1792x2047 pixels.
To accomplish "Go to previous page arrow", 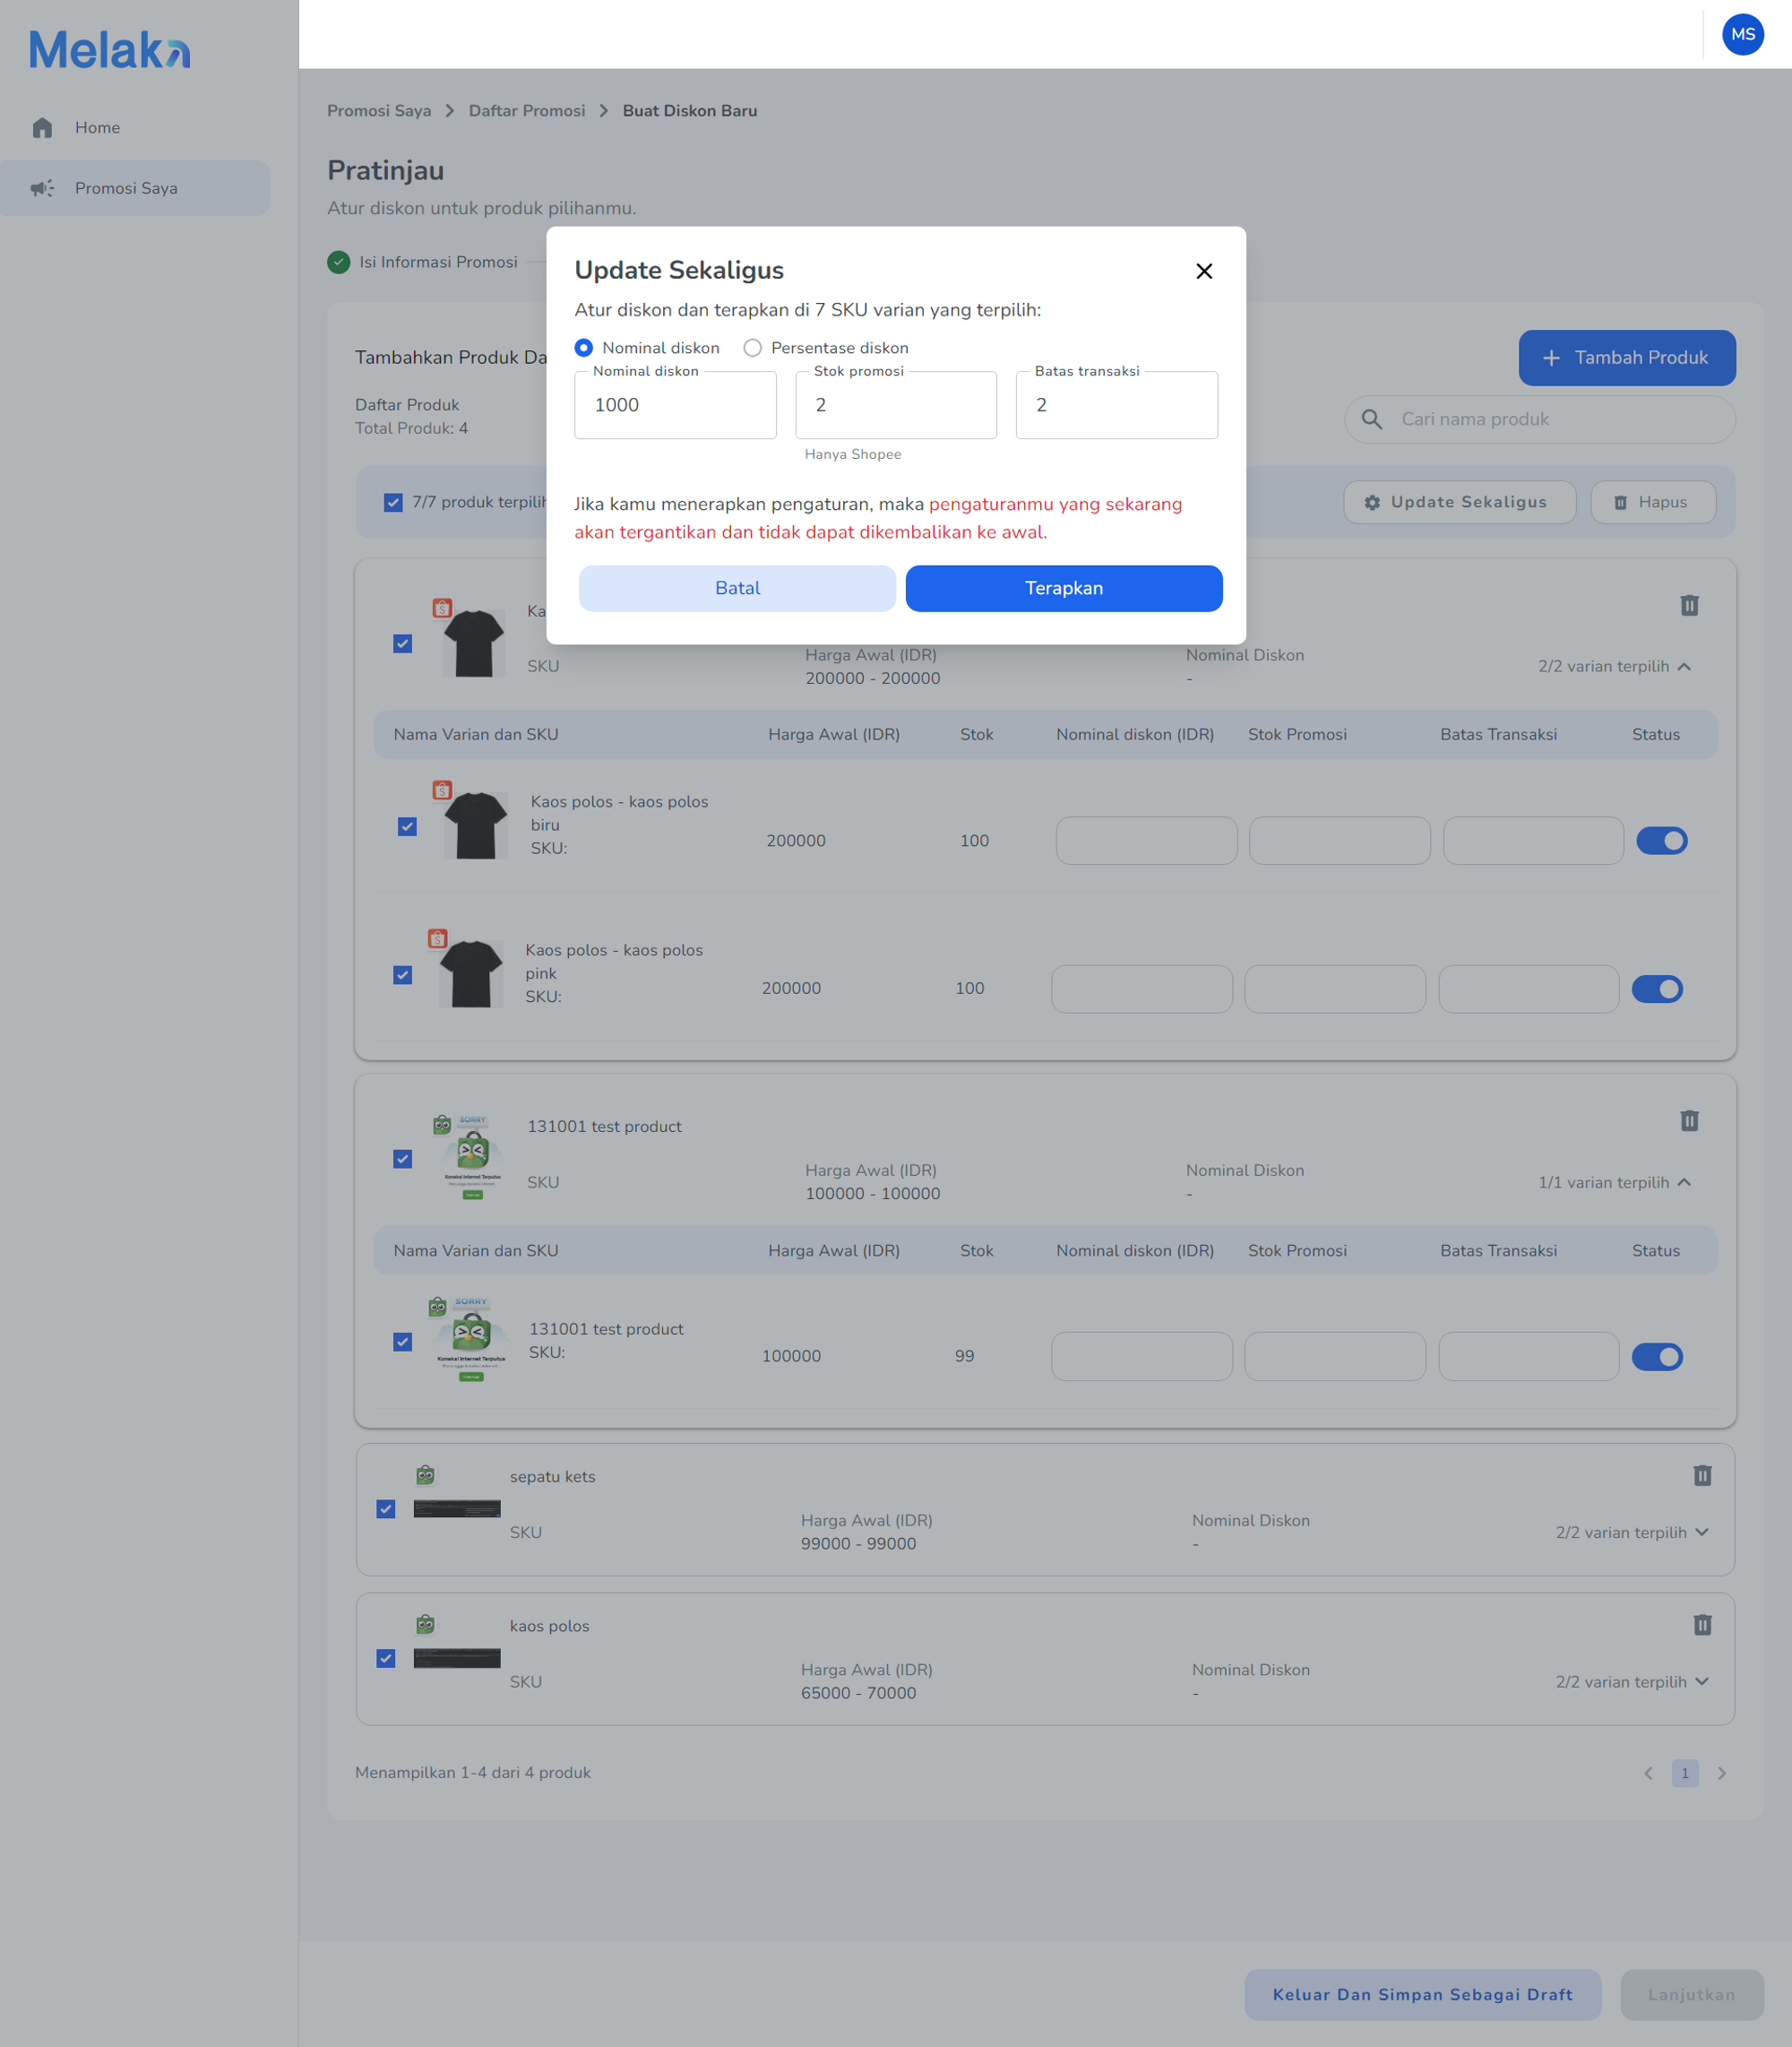I will (x=1648, y=1774).
